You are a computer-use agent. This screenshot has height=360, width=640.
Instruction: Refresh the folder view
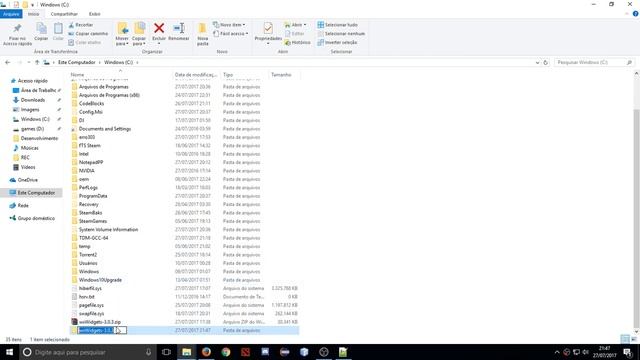(546, 62)
